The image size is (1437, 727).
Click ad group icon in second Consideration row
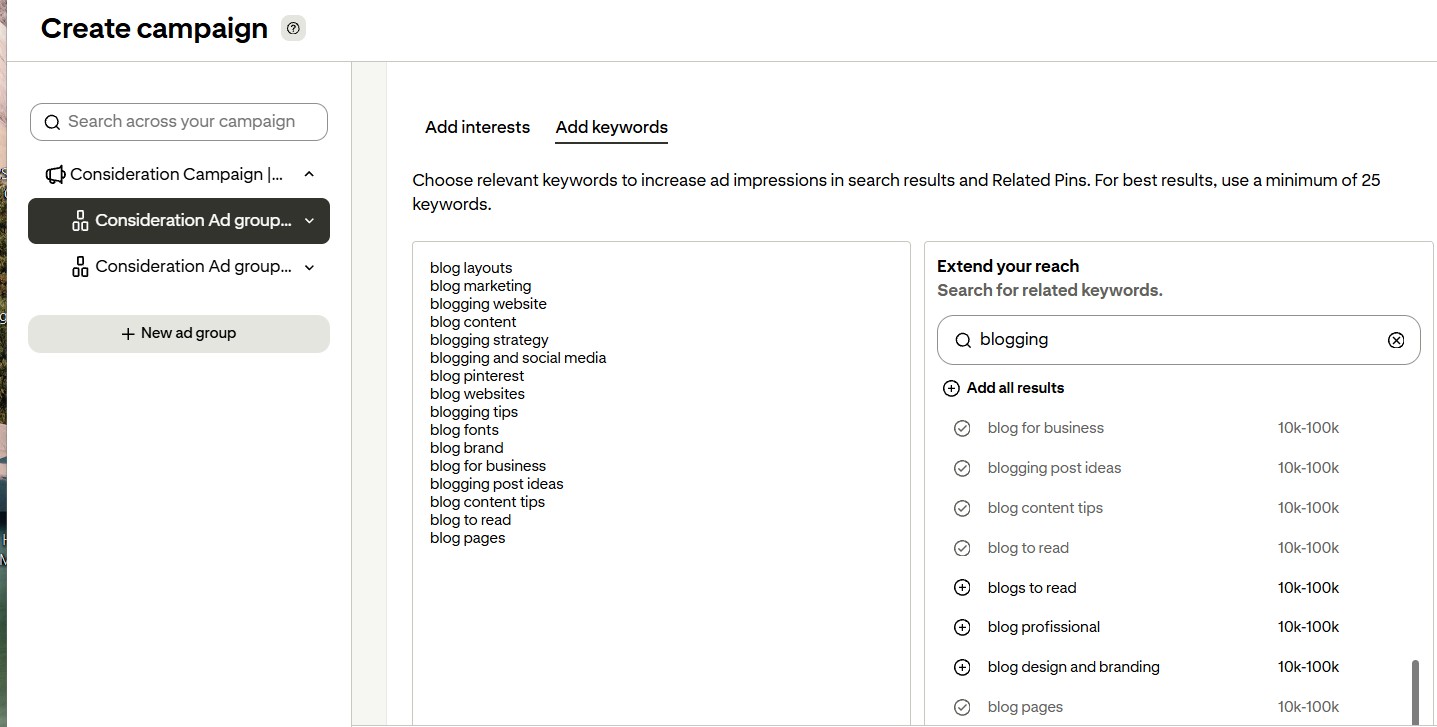(80, 267)
